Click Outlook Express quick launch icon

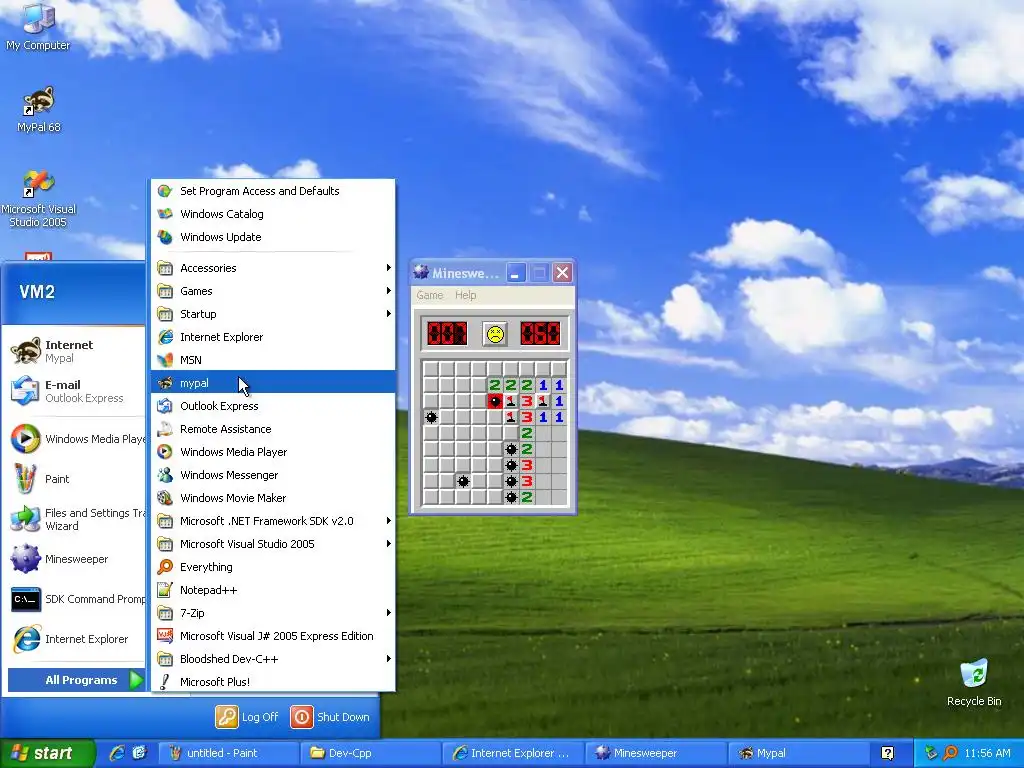point(139,753)
